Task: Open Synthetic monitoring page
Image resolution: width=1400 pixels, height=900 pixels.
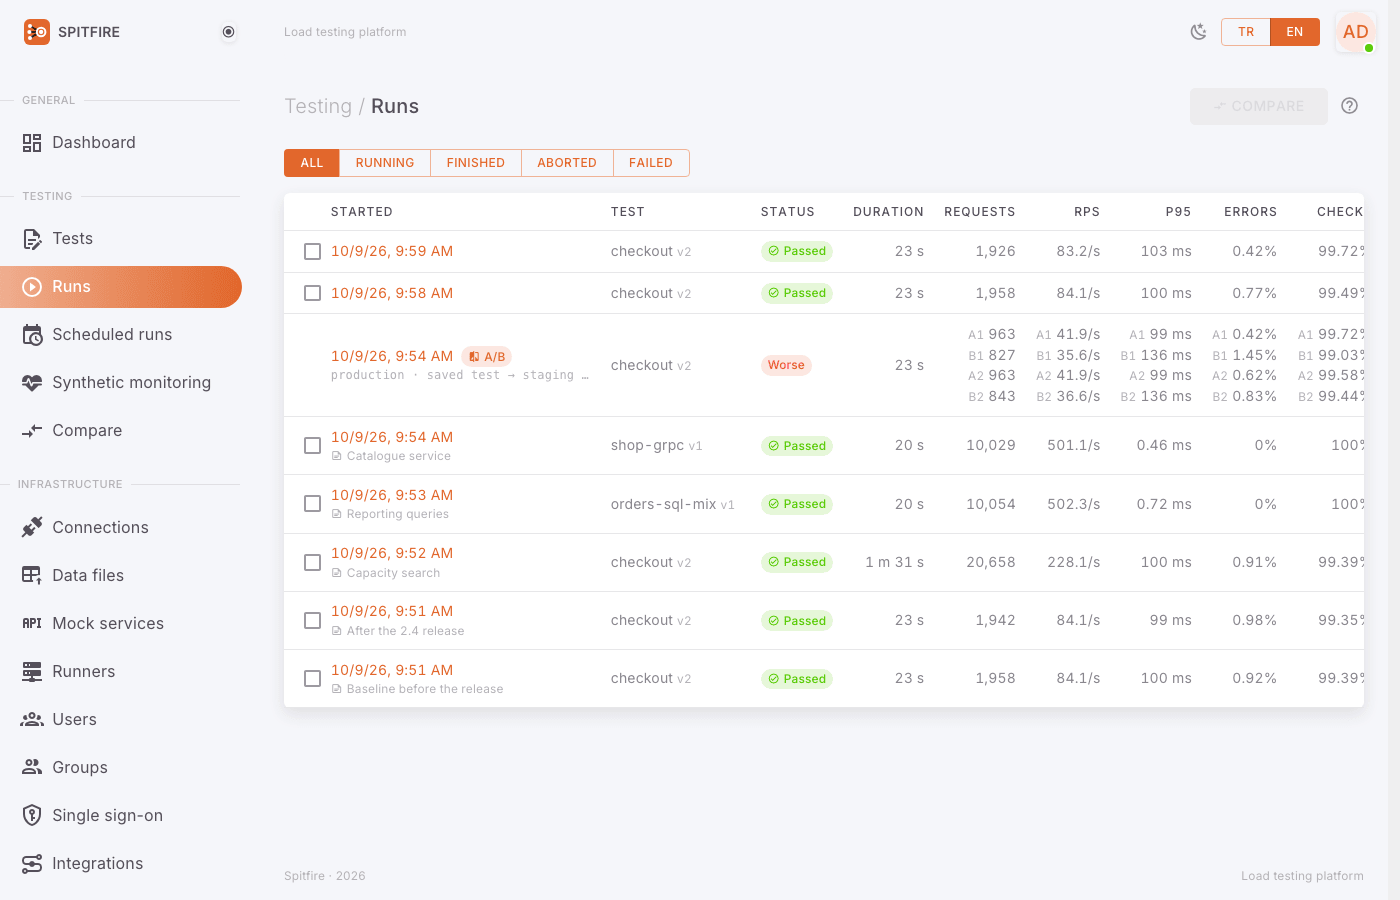Action: click(x=121, y=383)
